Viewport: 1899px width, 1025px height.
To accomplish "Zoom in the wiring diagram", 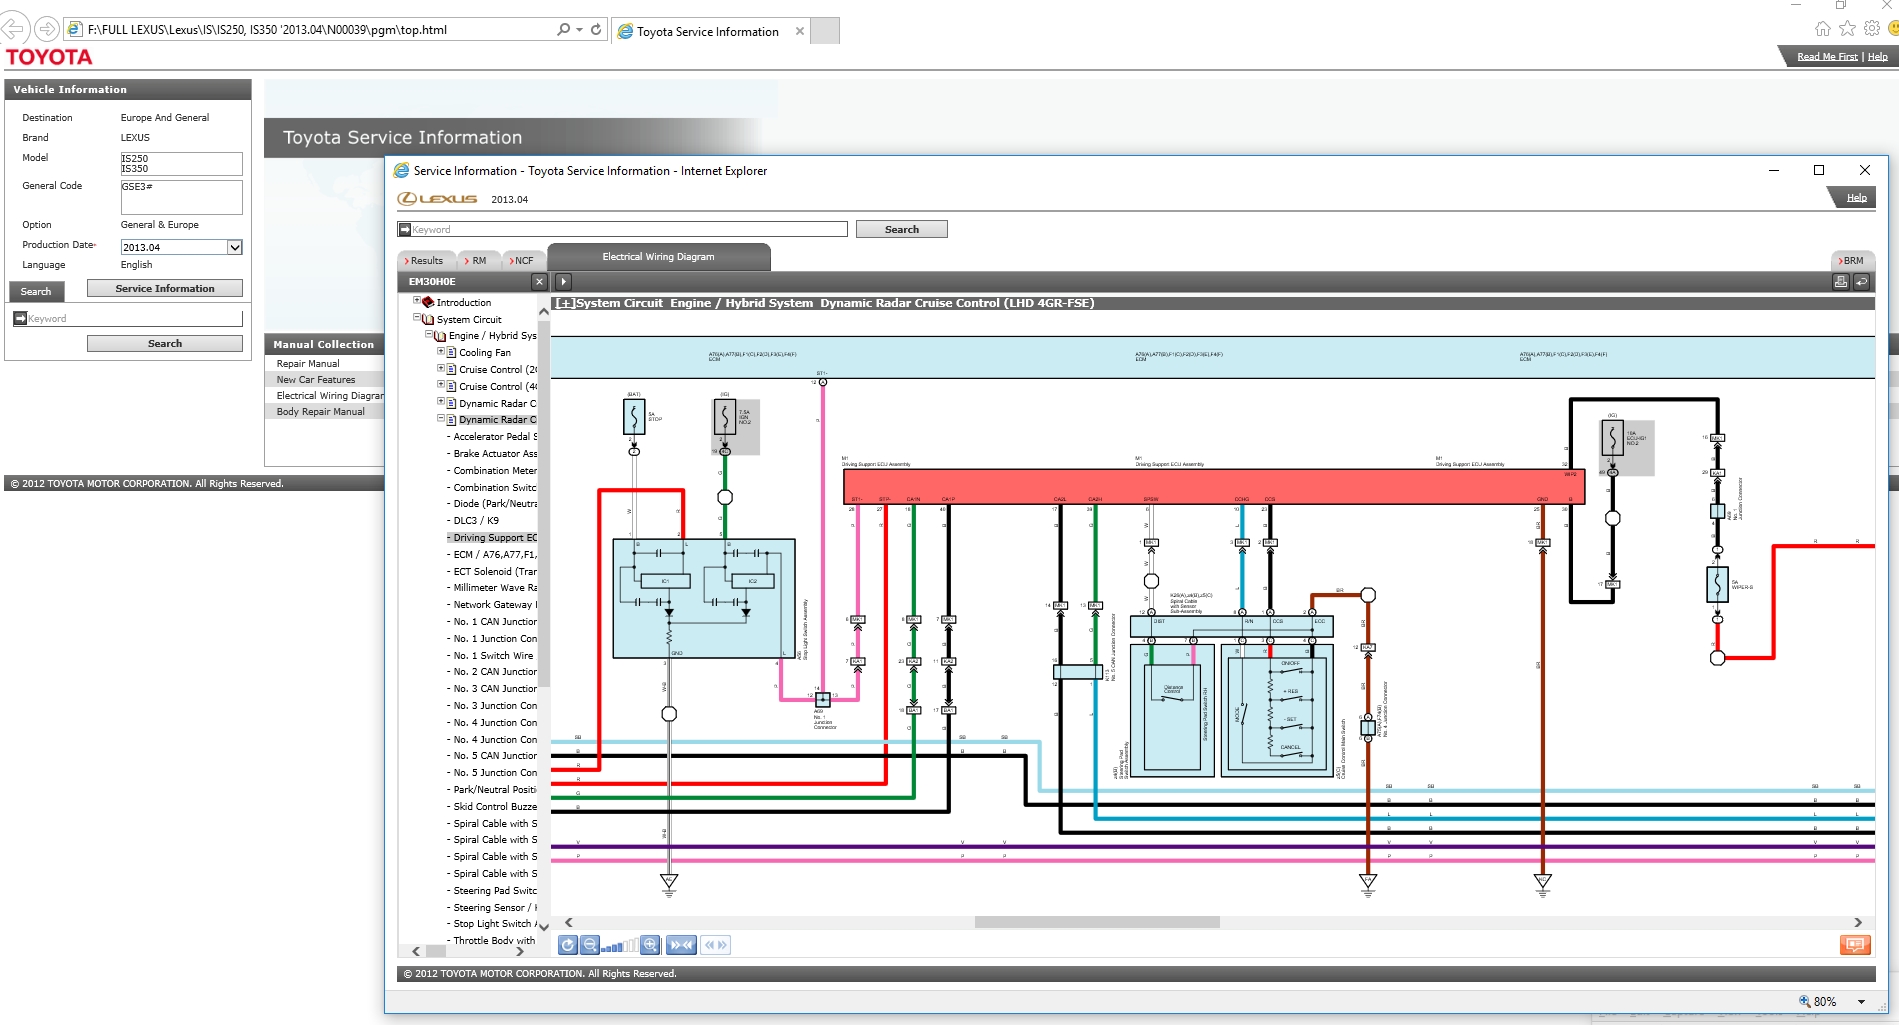I will (x=651, y=945).
